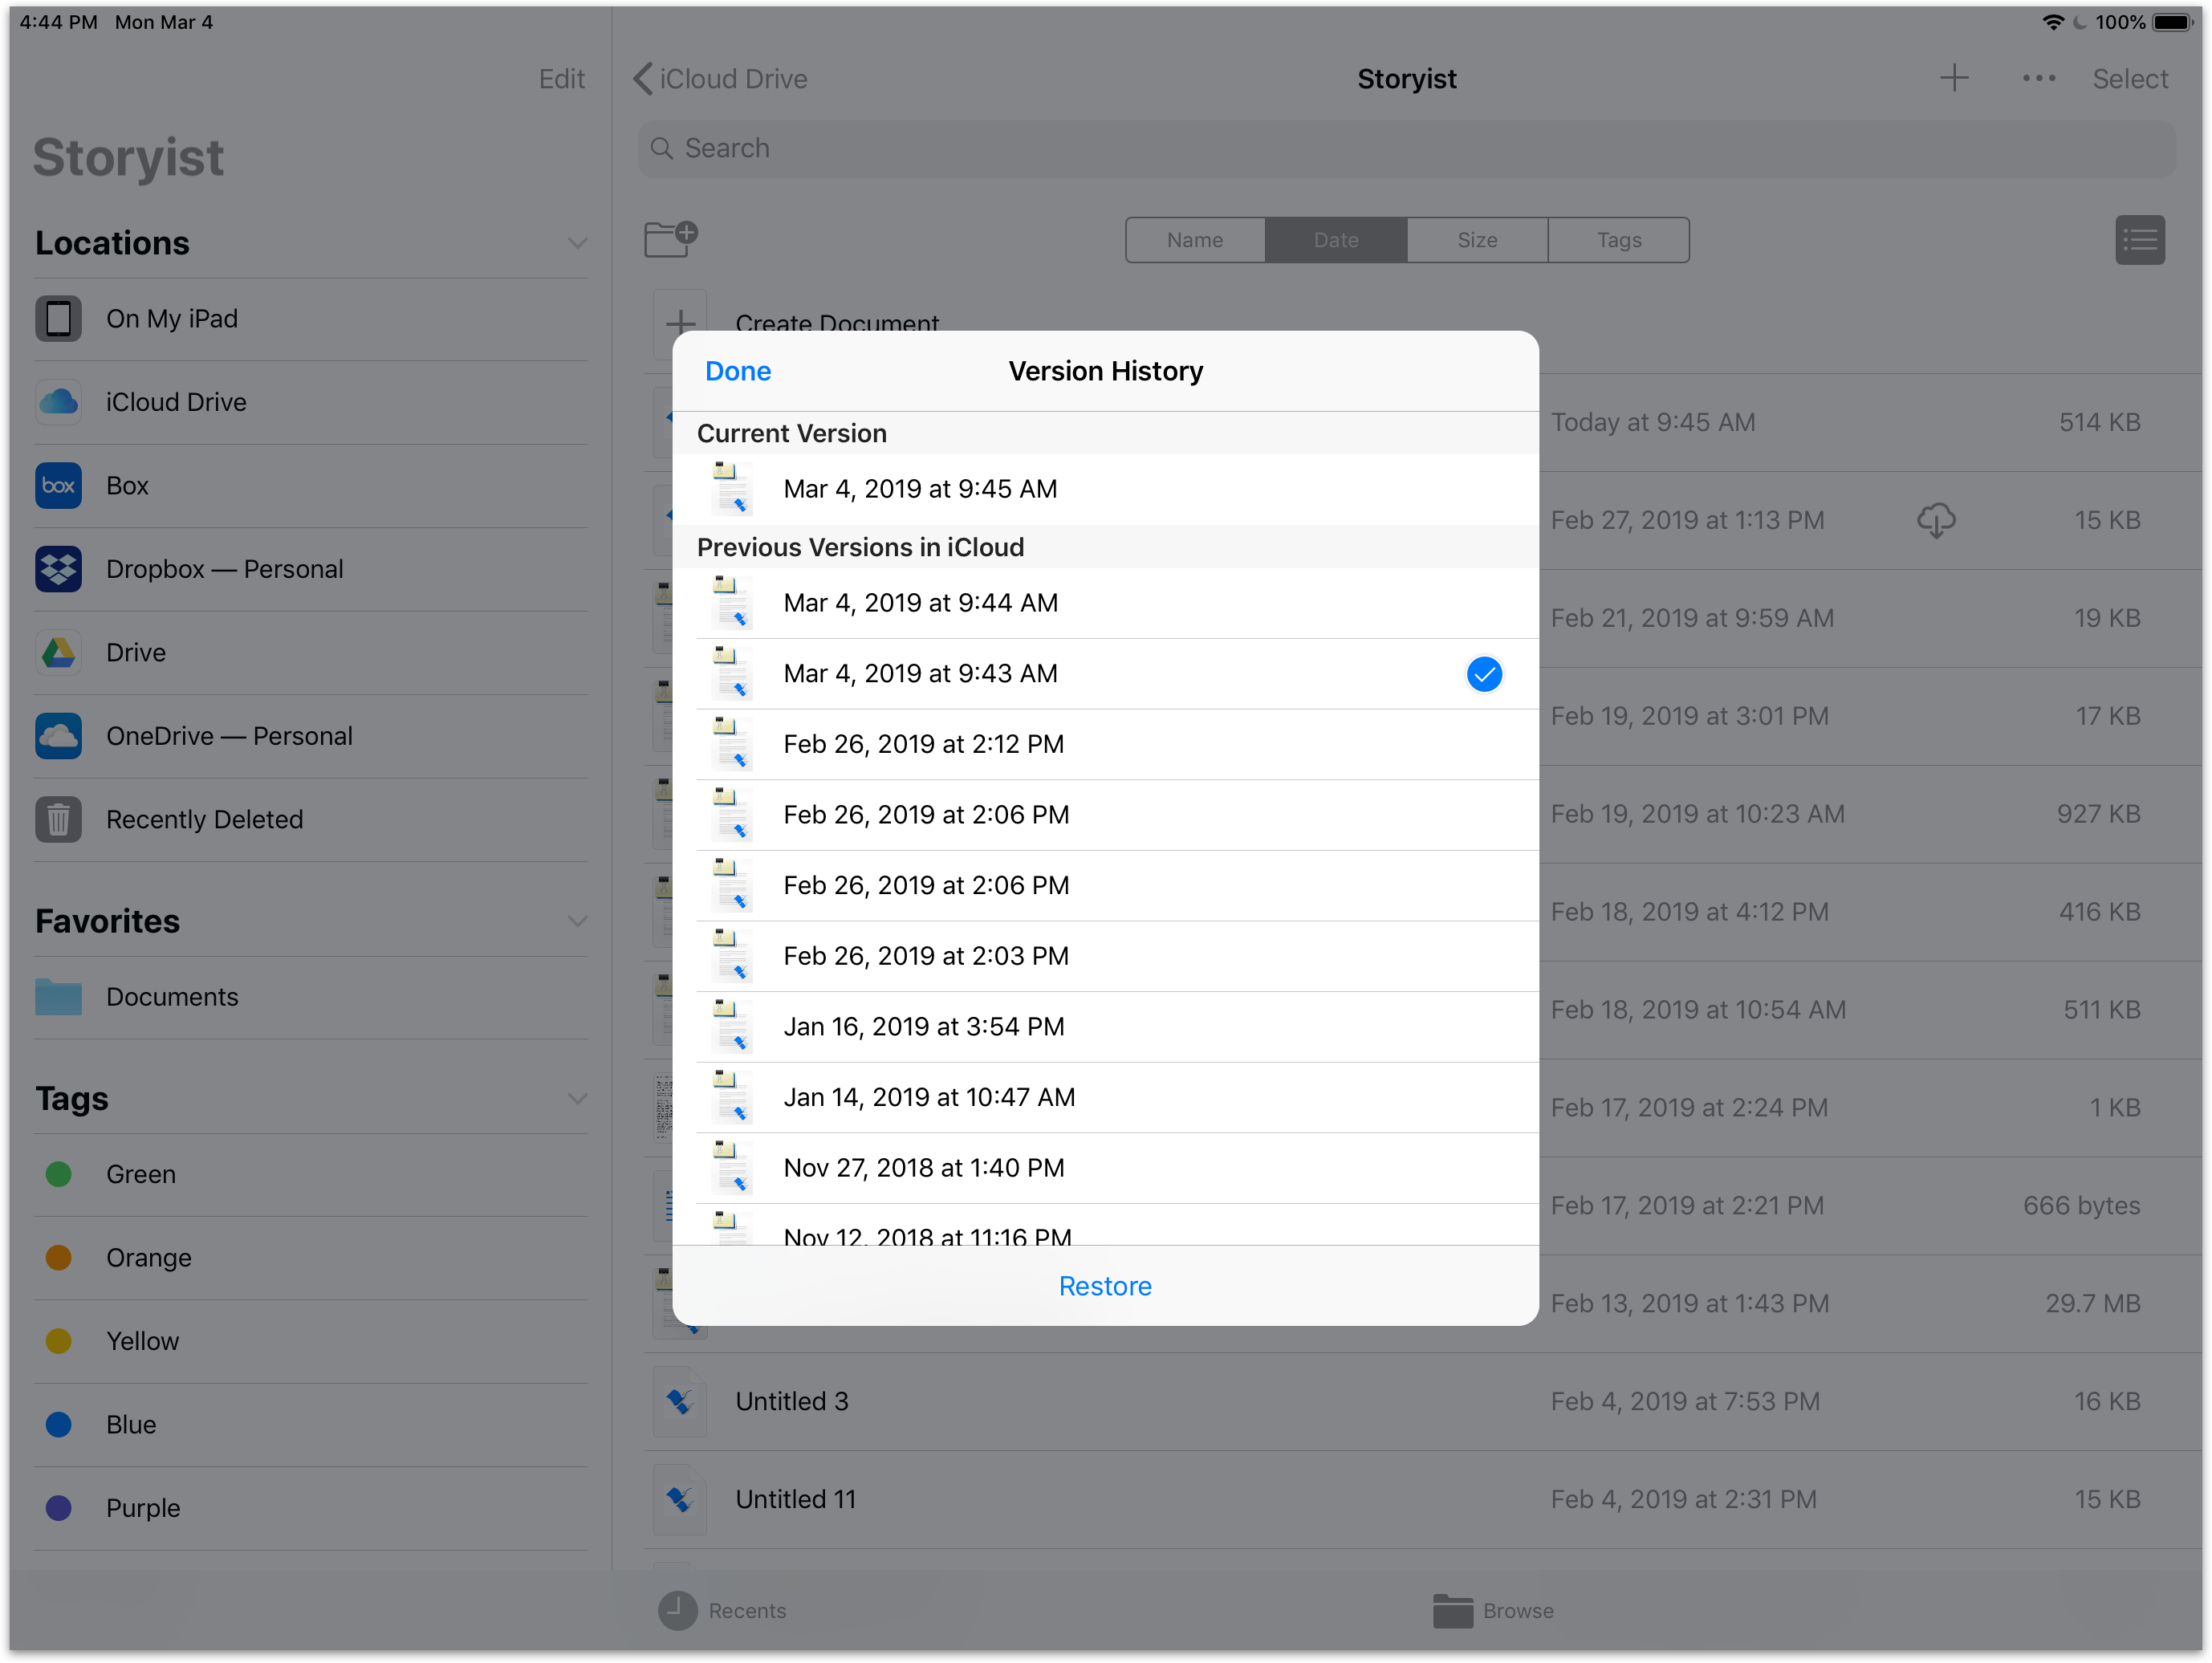Open the Documents favorite folder icon

tap(58, 997)
